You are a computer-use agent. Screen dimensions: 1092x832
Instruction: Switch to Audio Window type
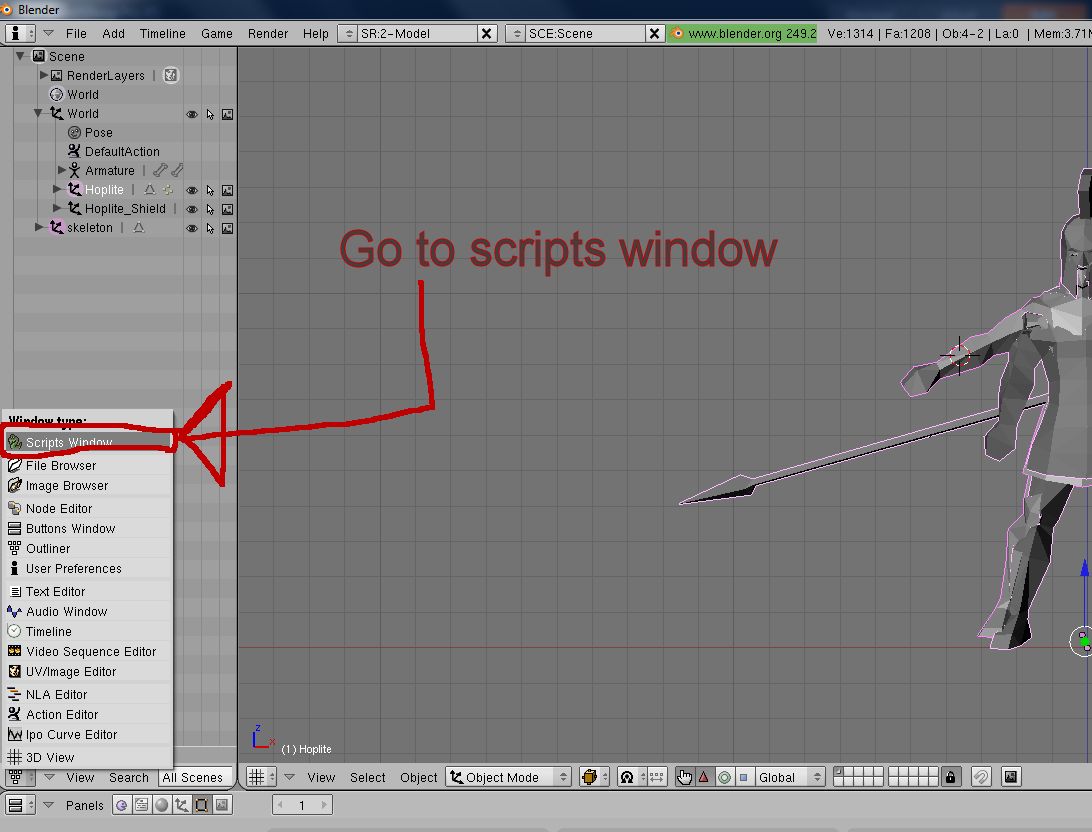(88, 611)
